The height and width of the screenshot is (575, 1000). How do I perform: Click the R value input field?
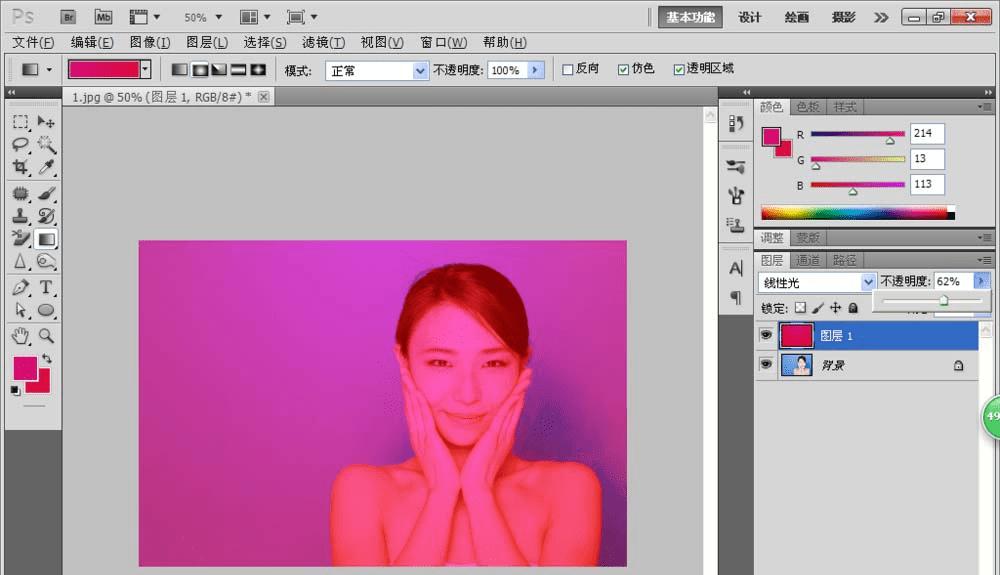[x=927, y=134]
